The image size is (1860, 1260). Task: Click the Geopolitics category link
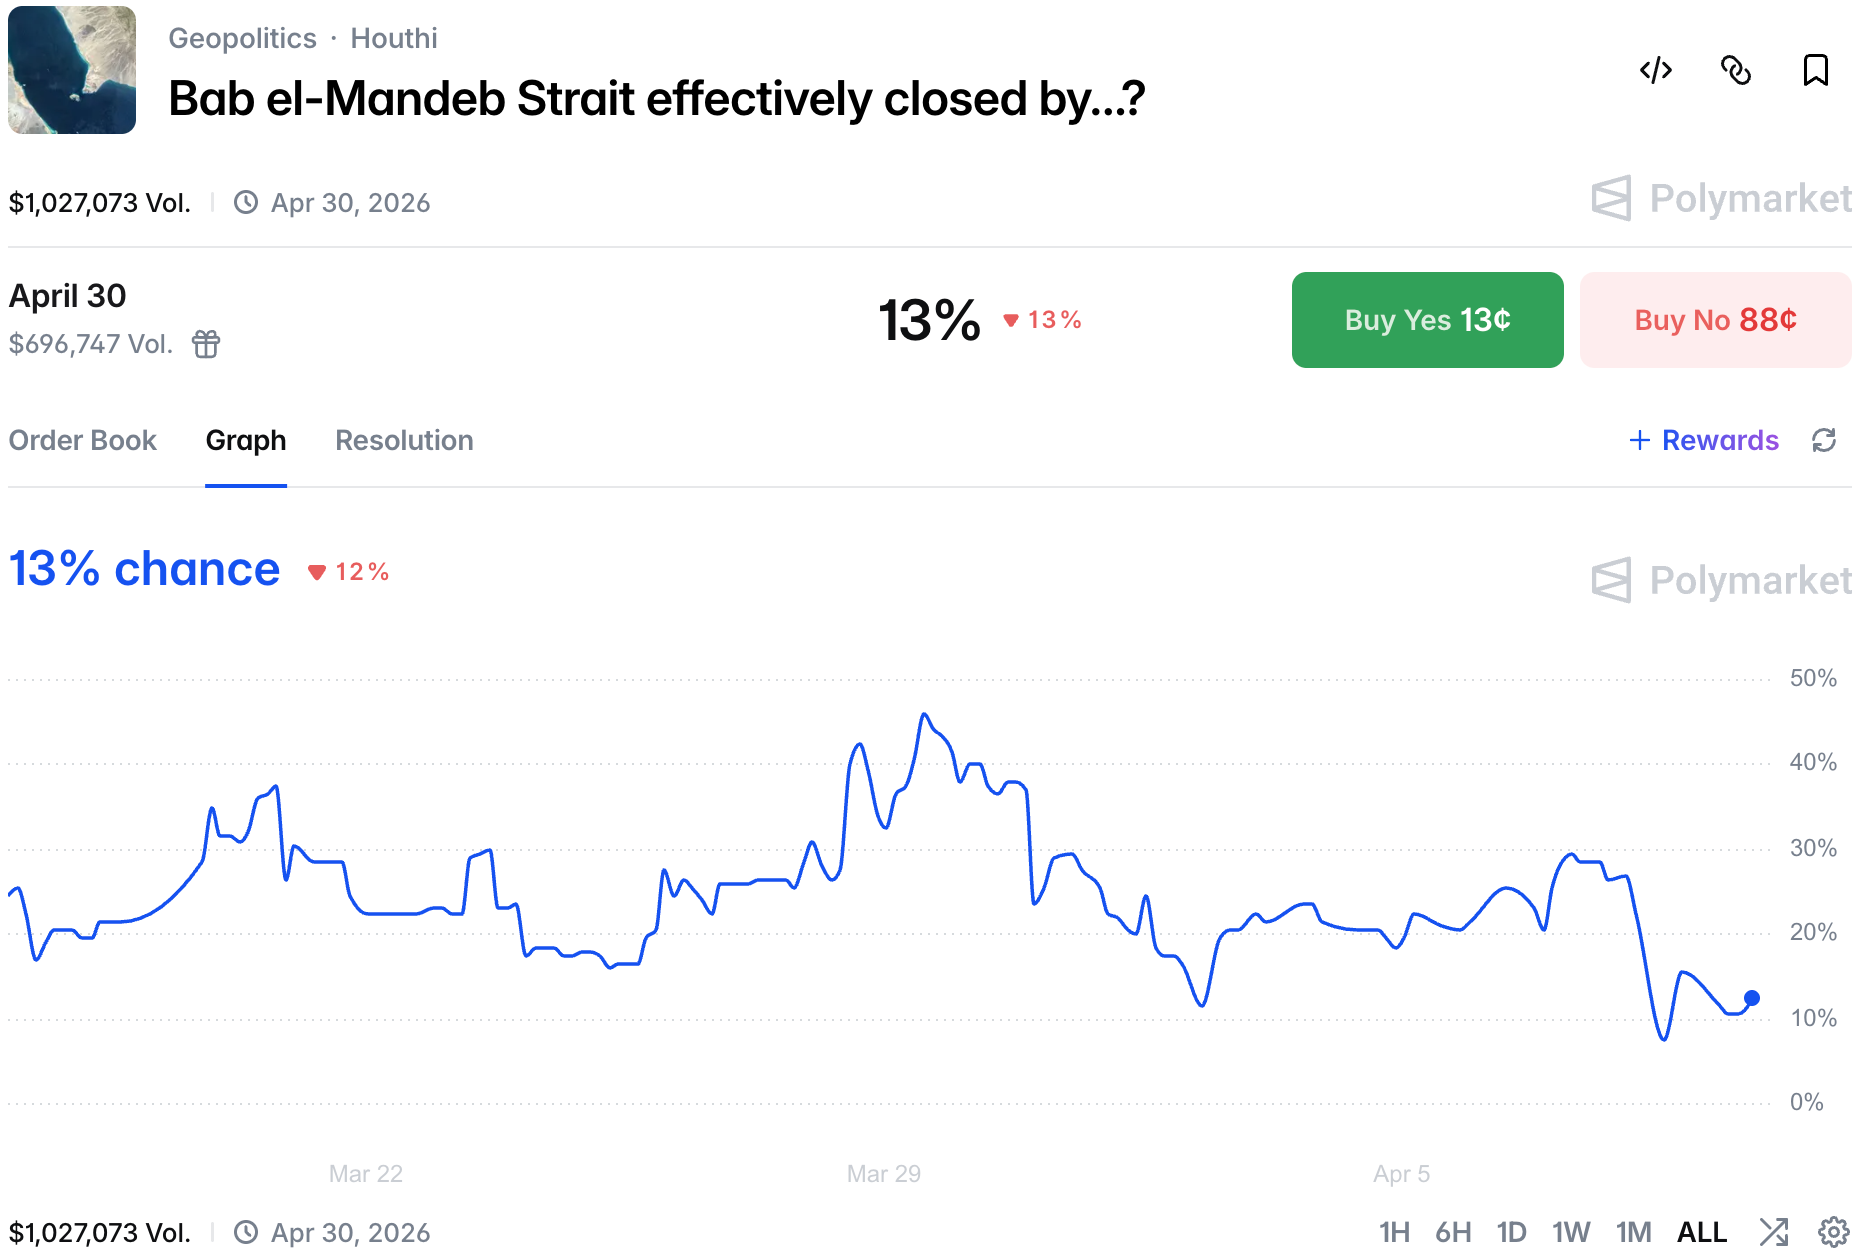tap(242, 38)
